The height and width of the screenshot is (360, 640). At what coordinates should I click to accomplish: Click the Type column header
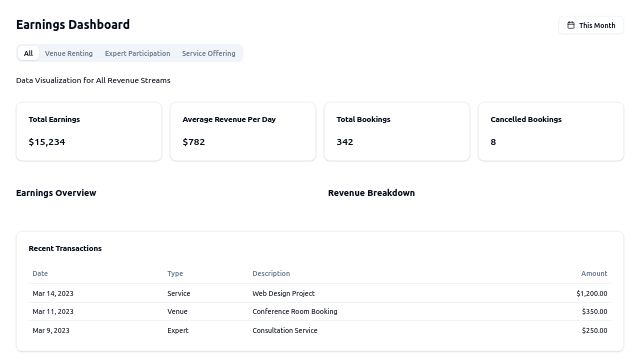click(175, 273)
